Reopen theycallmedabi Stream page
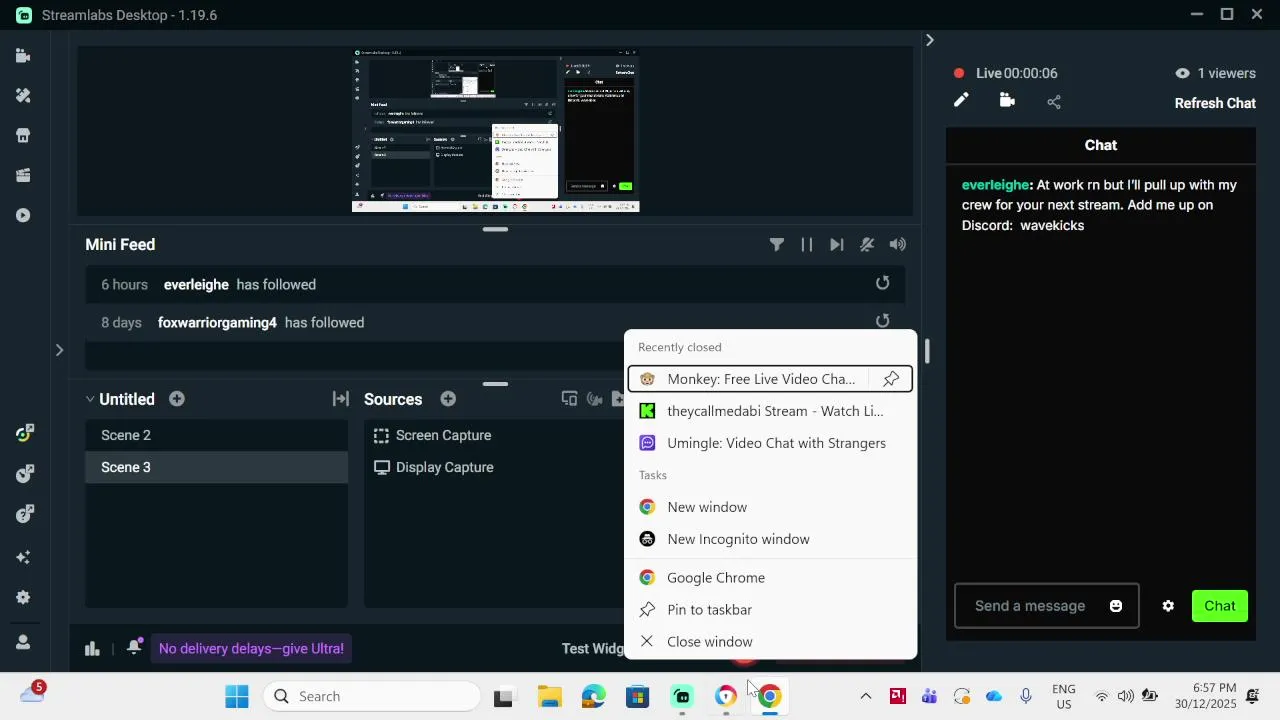 770,411
